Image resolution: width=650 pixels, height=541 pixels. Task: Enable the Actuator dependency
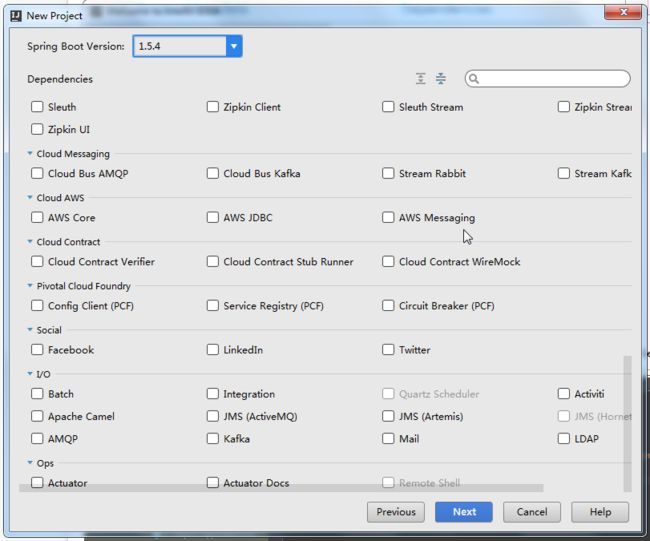pyautogui.click(x=37, y=482)
